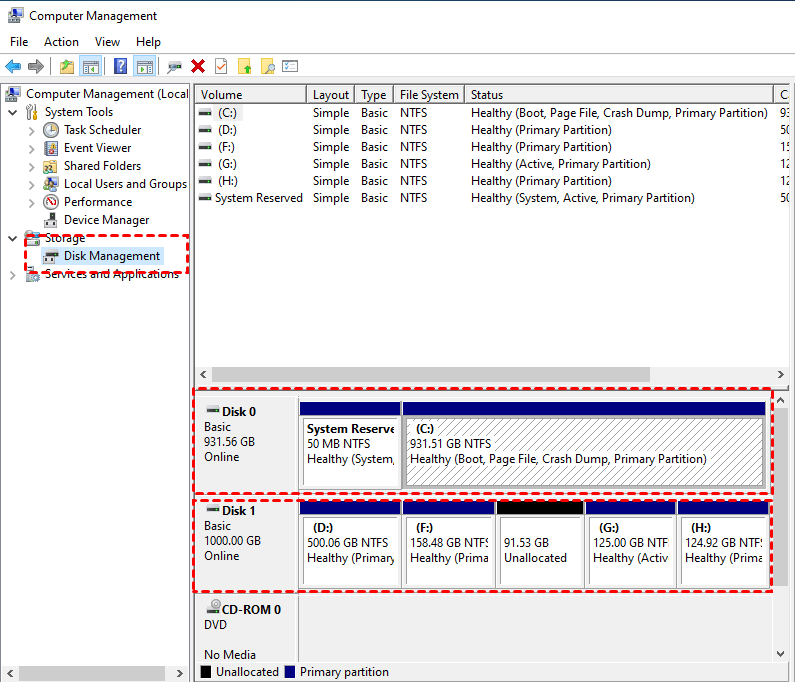Expand the Event Viewer node
The width and height of the screenshot is (795, 682).
(x=31, y=149)
